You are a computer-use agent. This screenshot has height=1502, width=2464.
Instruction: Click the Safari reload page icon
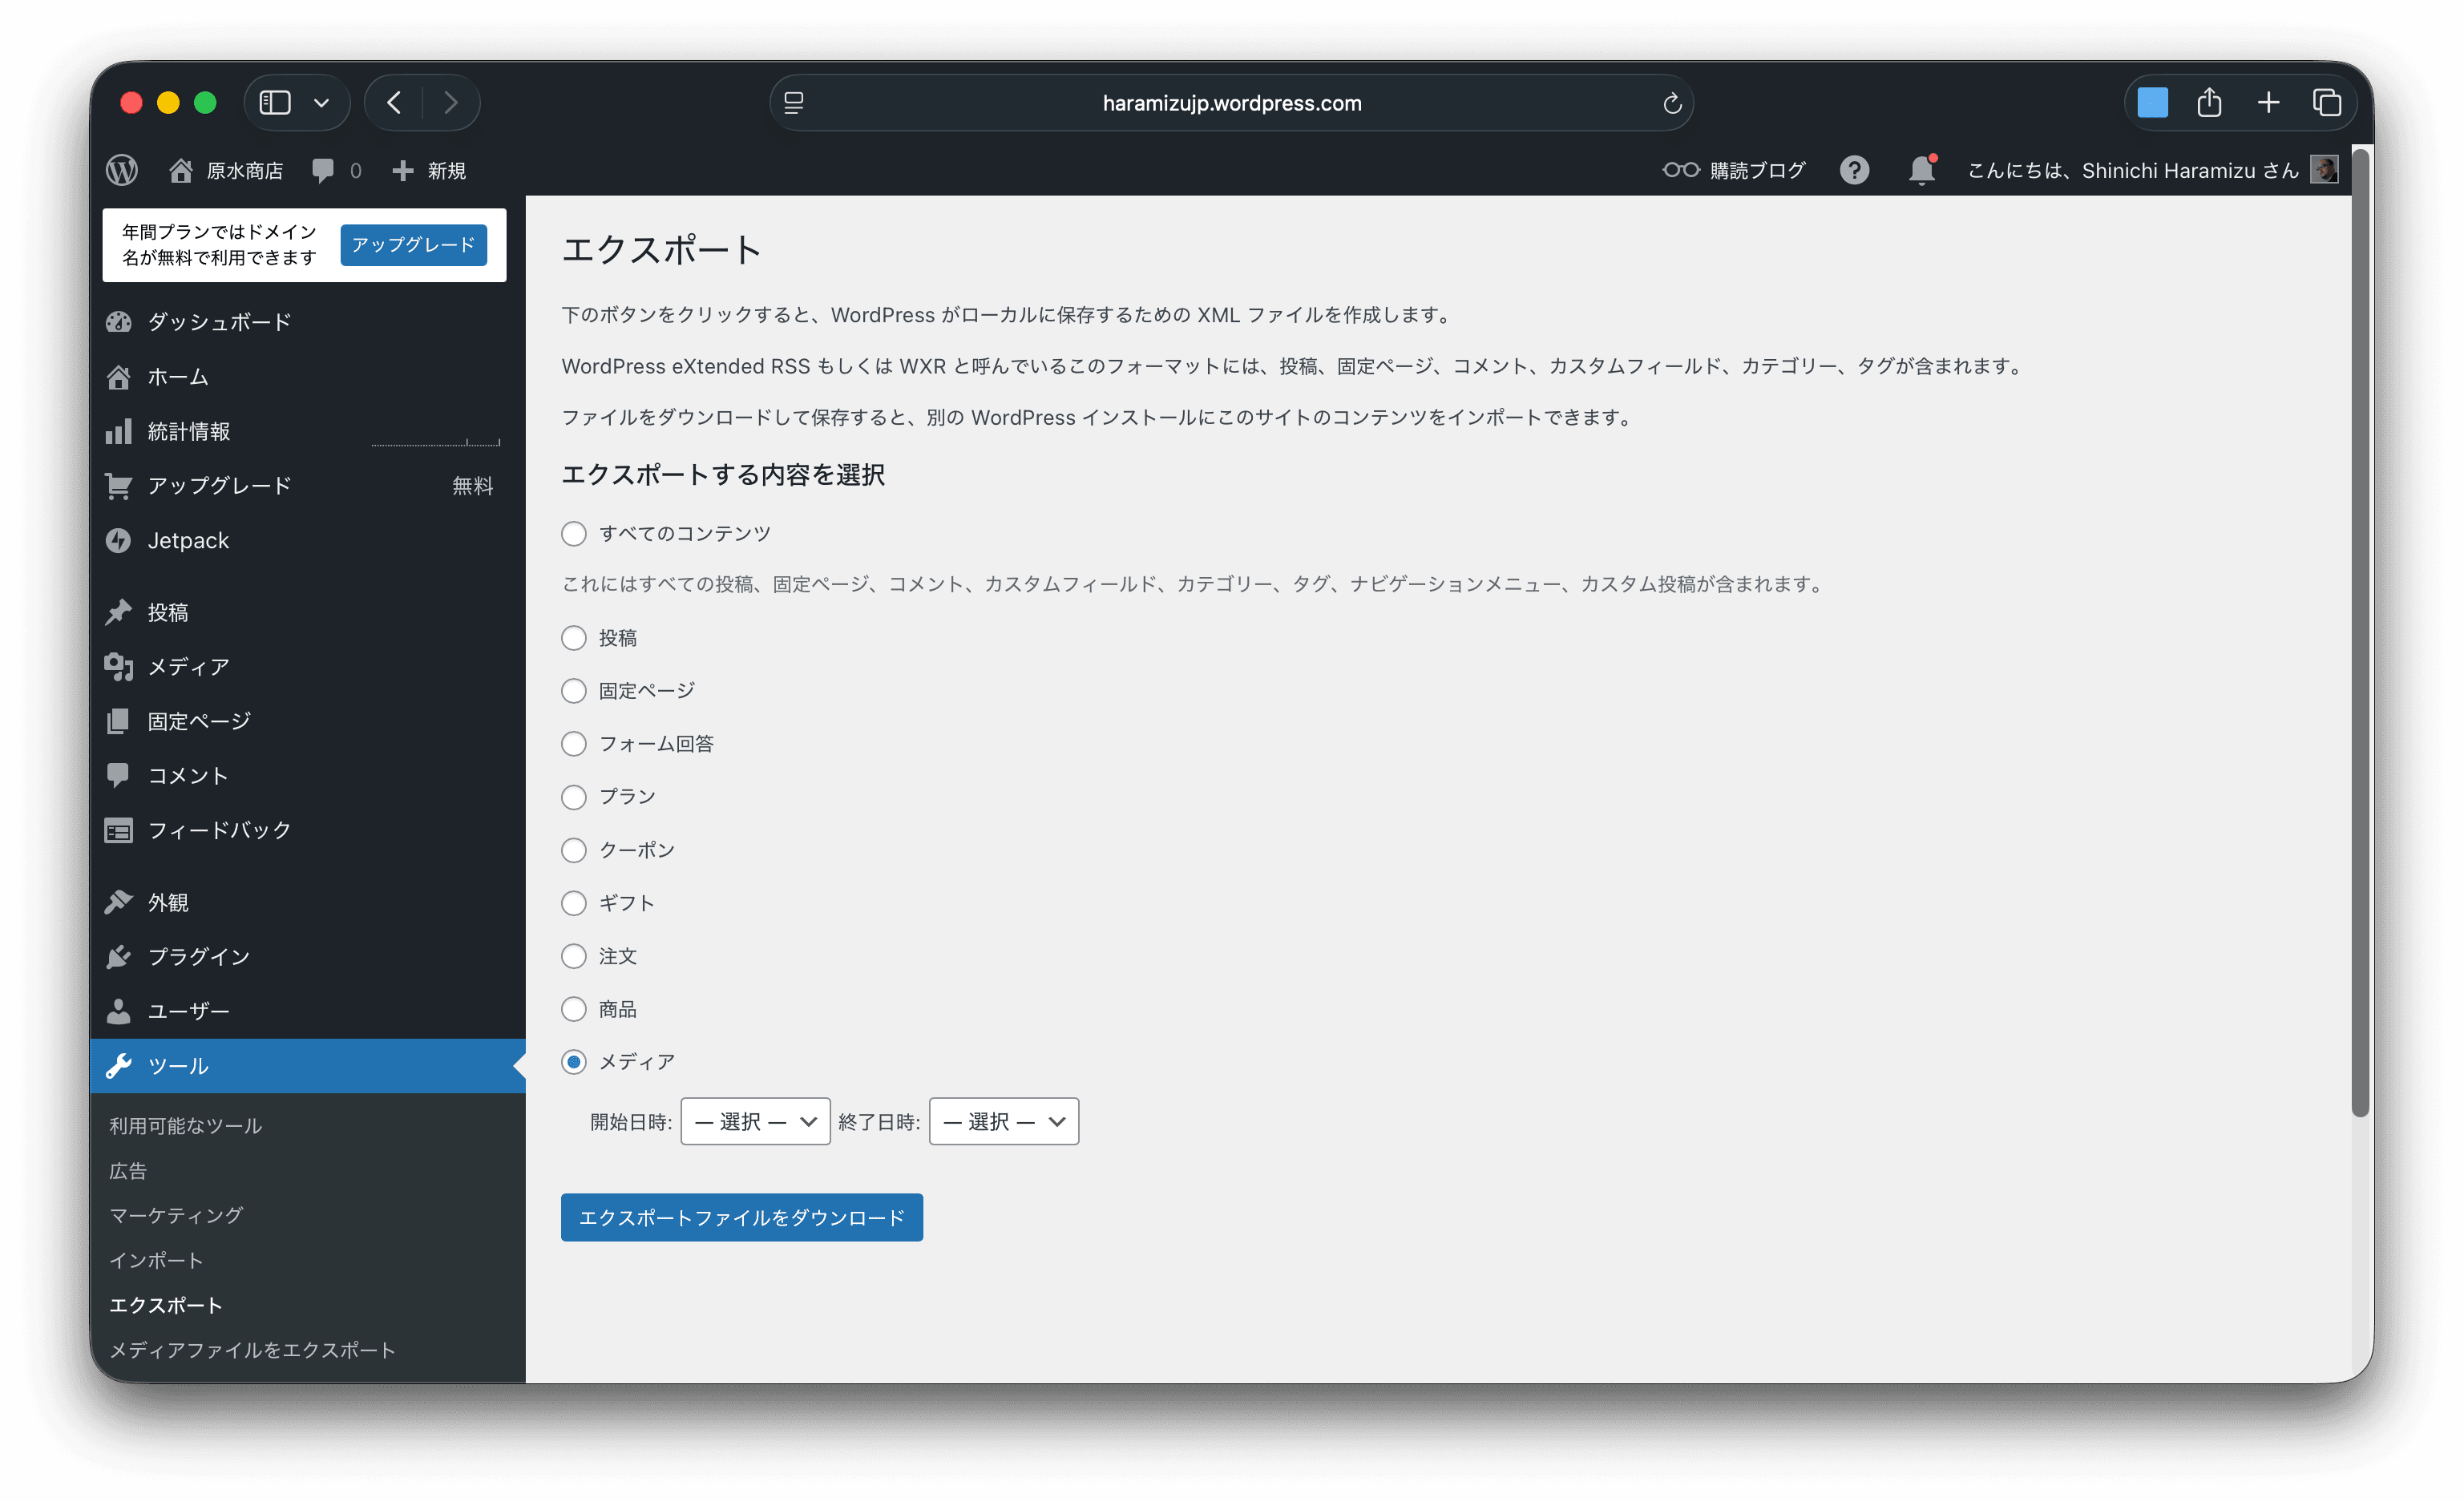[1671, 103]
